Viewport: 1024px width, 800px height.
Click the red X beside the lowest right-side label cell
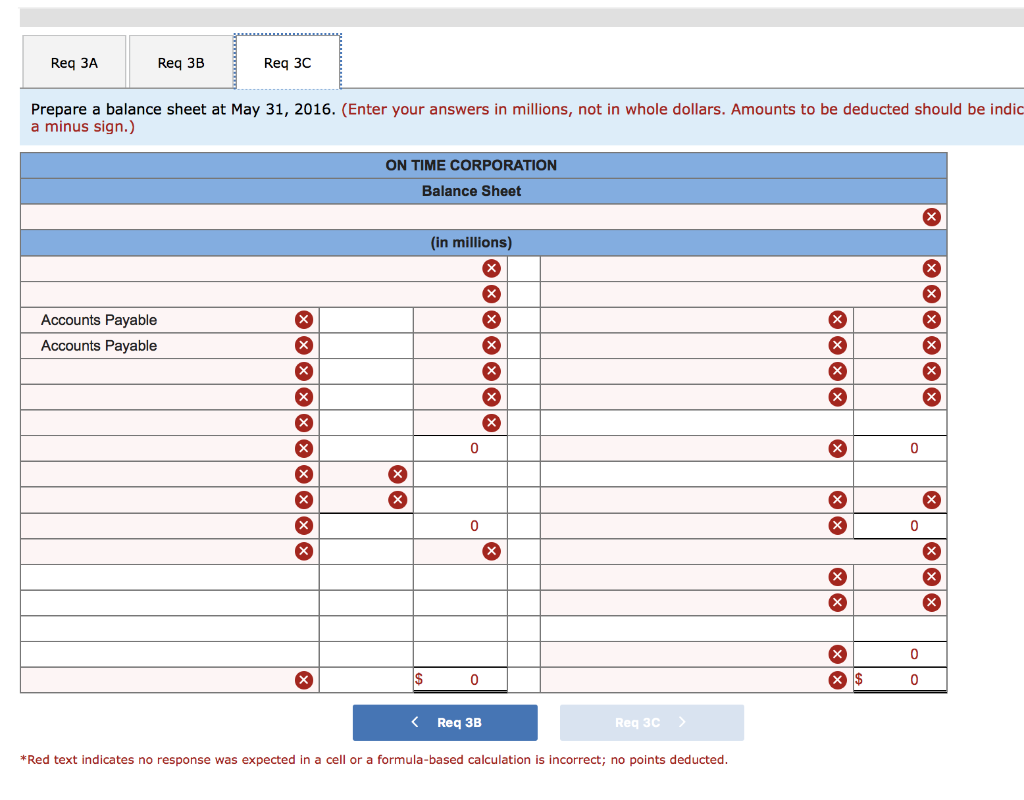837,653
